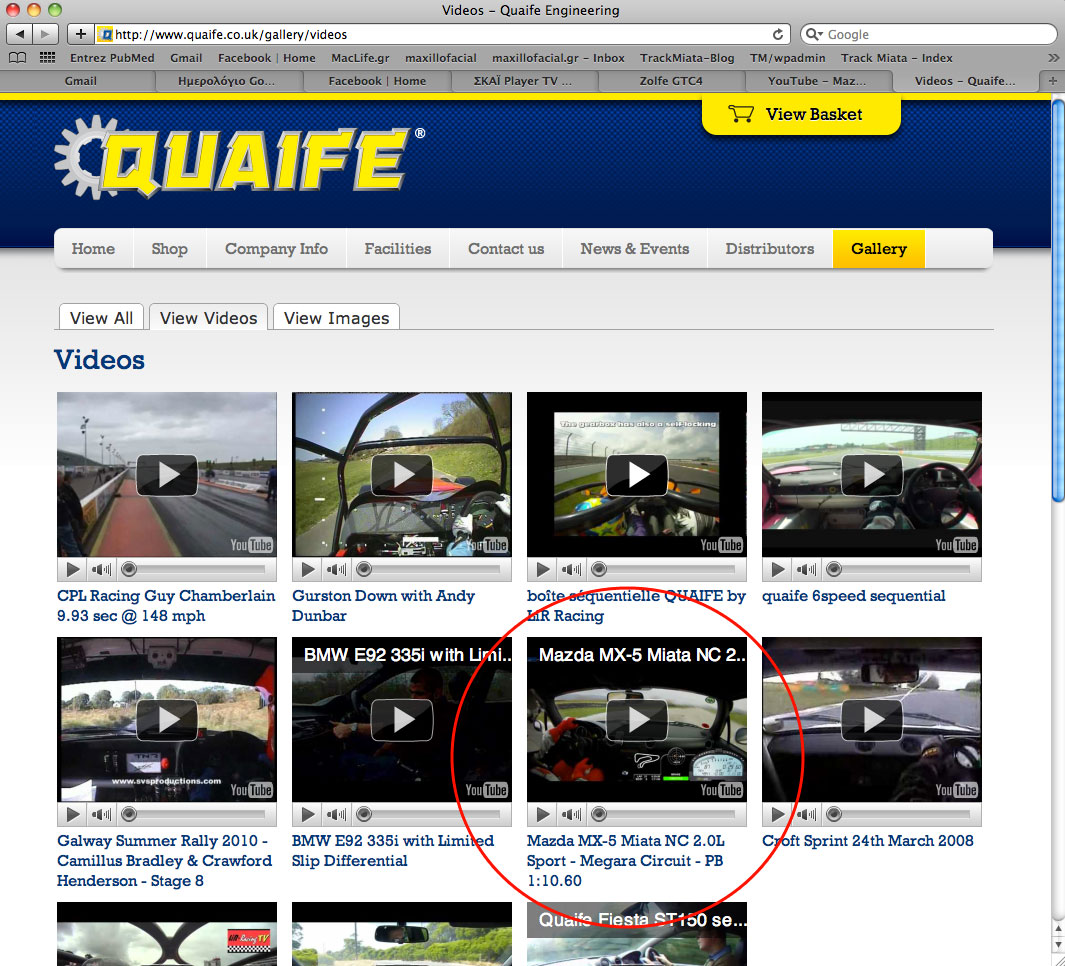Open the Top Sites grid icon
The width and height of the screenshot is (1065, 966).
pos(48,58)
